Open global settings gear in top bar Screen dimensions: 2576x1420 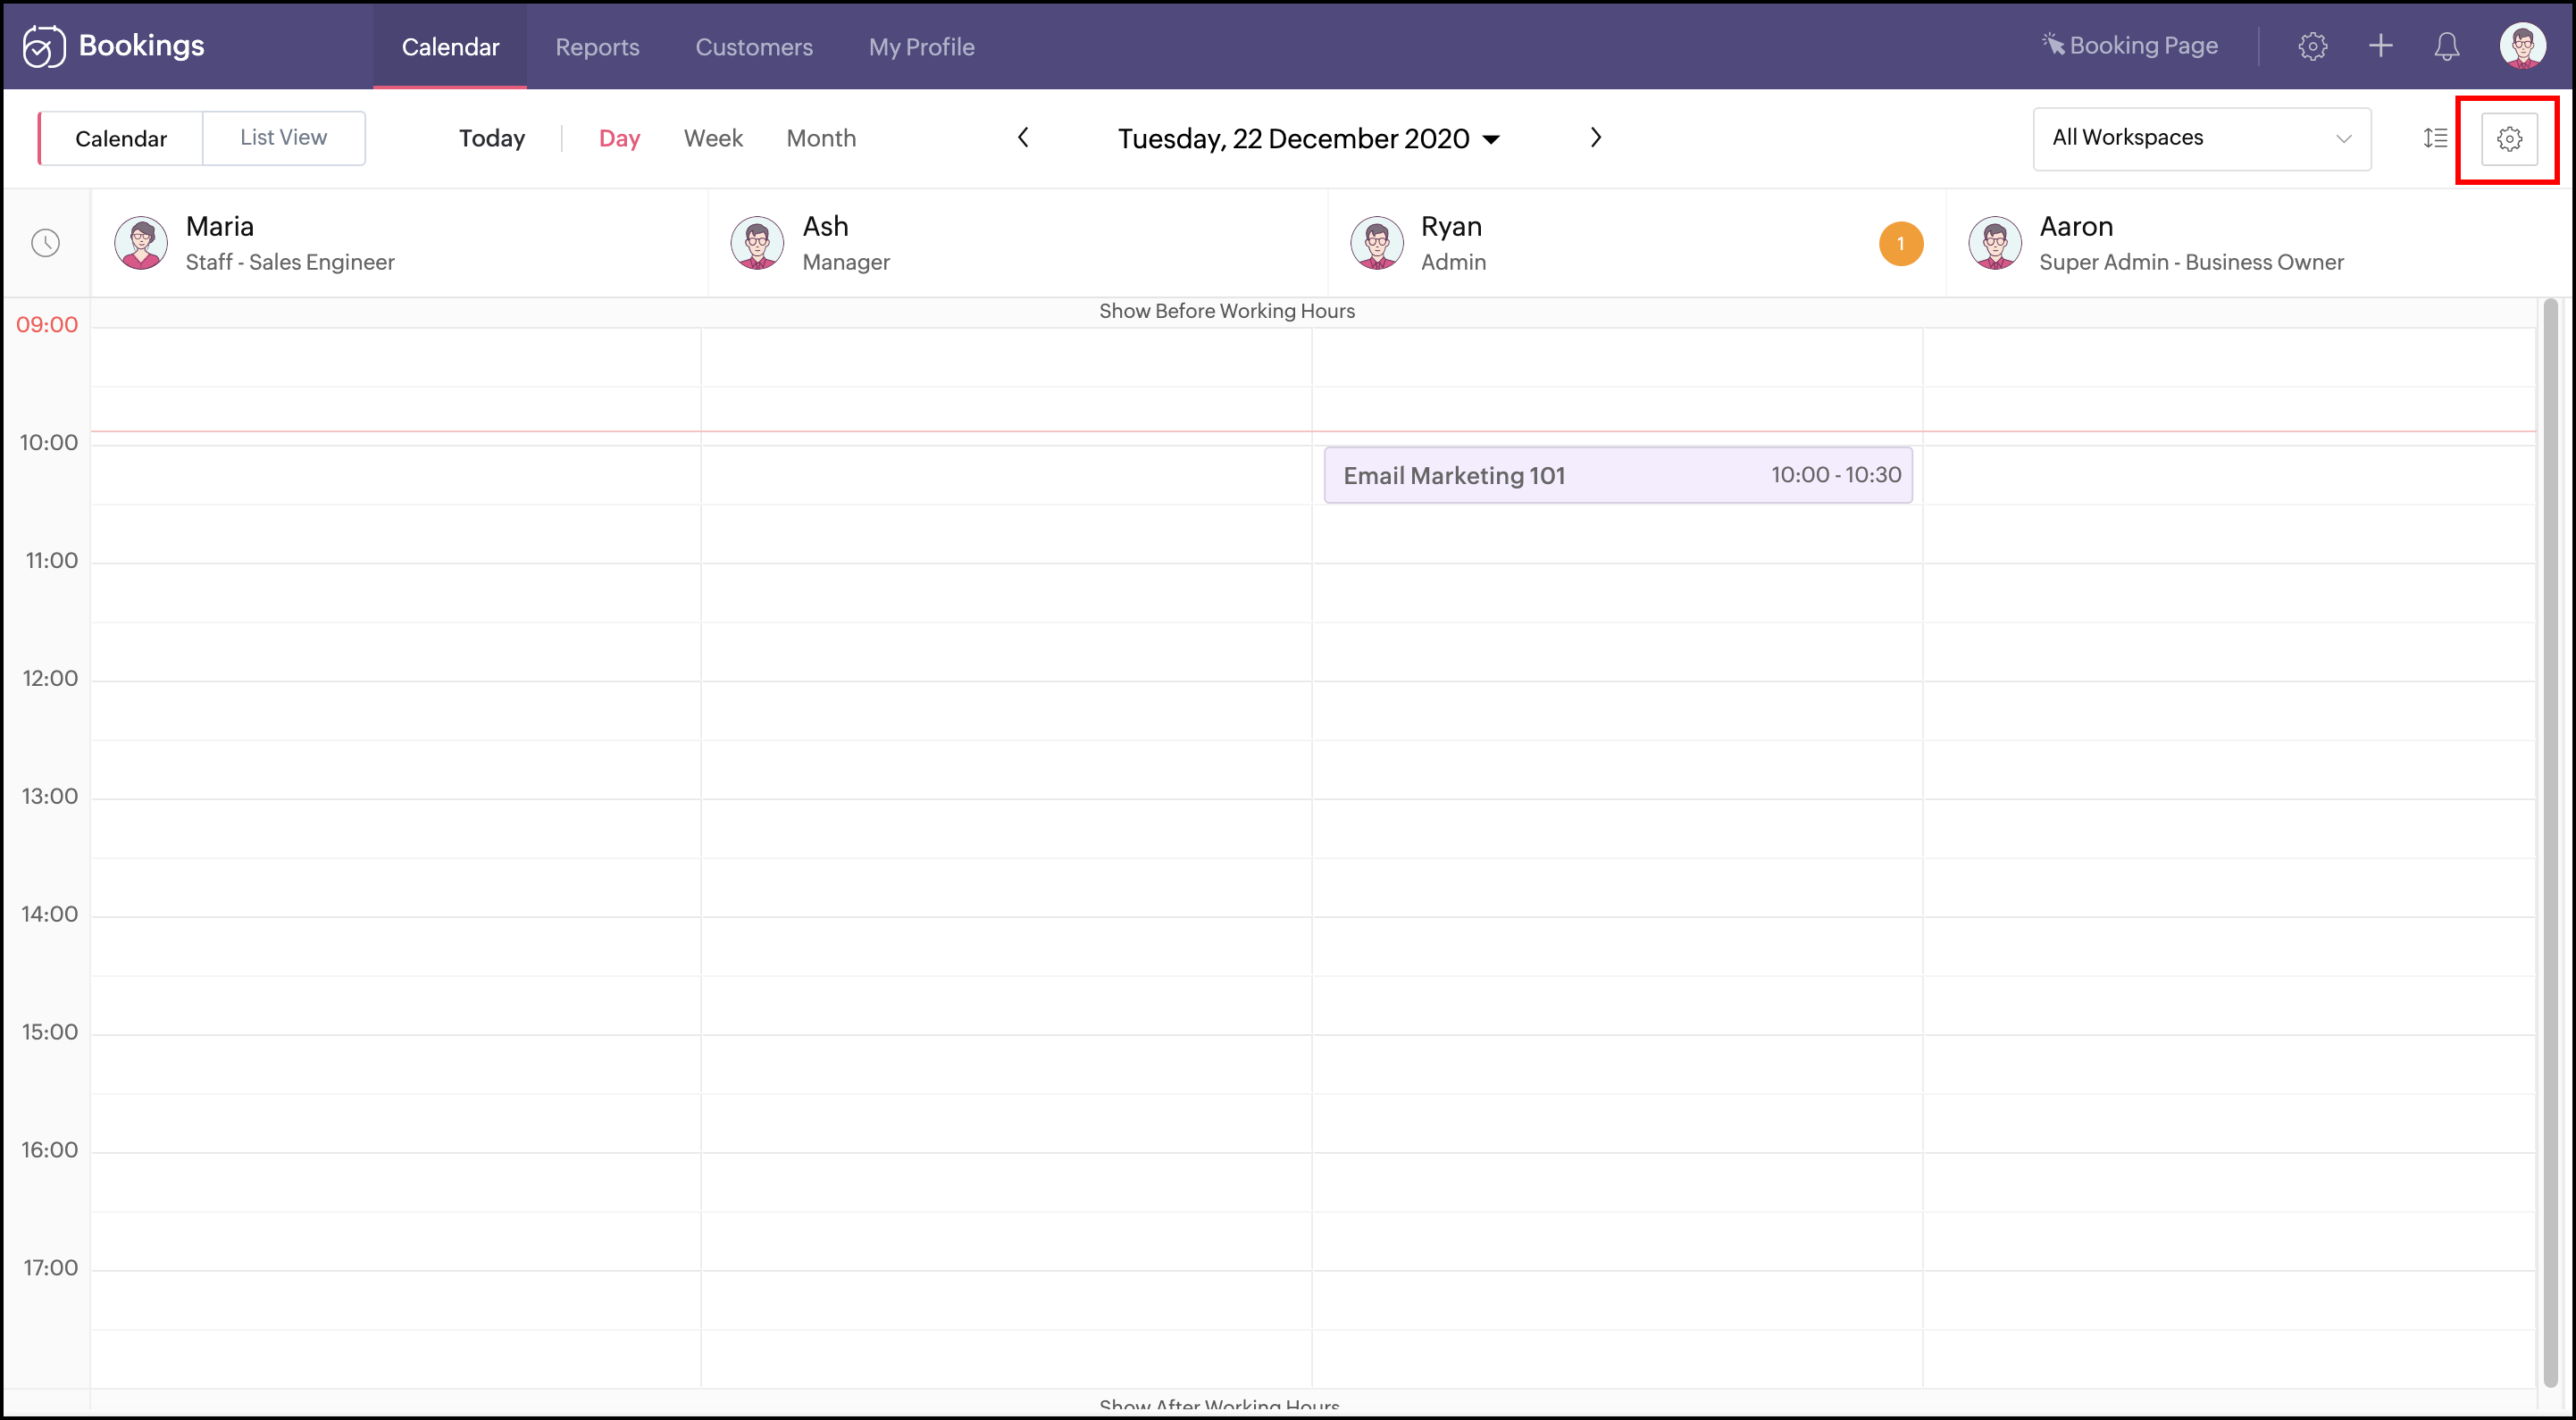tap(2312, 46)
